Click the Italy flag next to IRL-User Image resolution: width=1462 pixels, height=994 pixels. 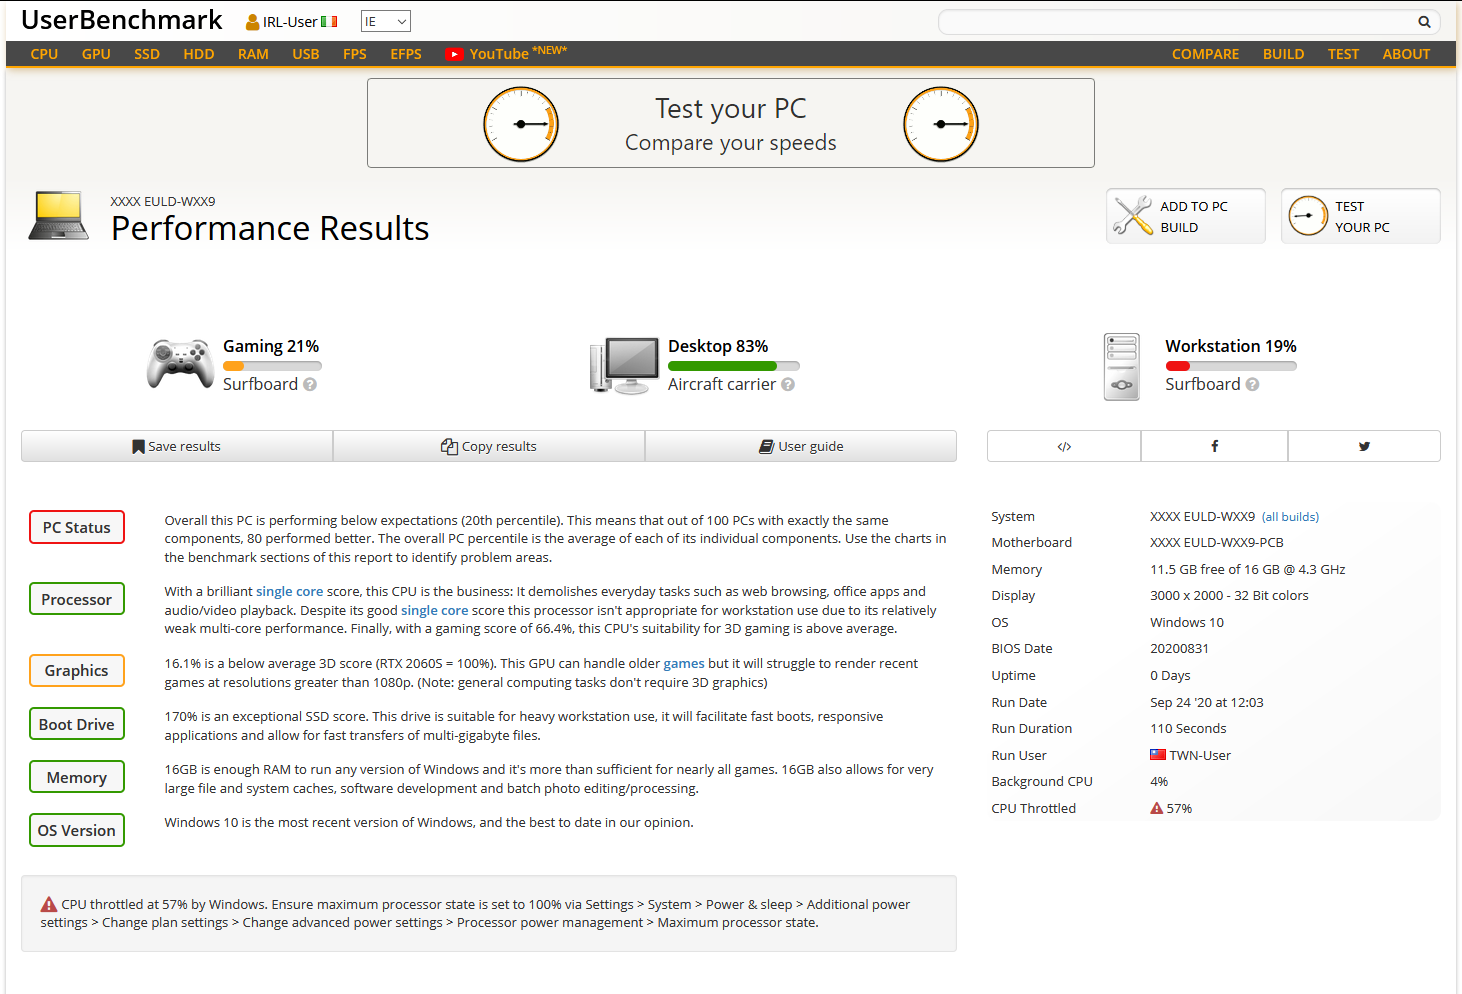pos(329,22)
